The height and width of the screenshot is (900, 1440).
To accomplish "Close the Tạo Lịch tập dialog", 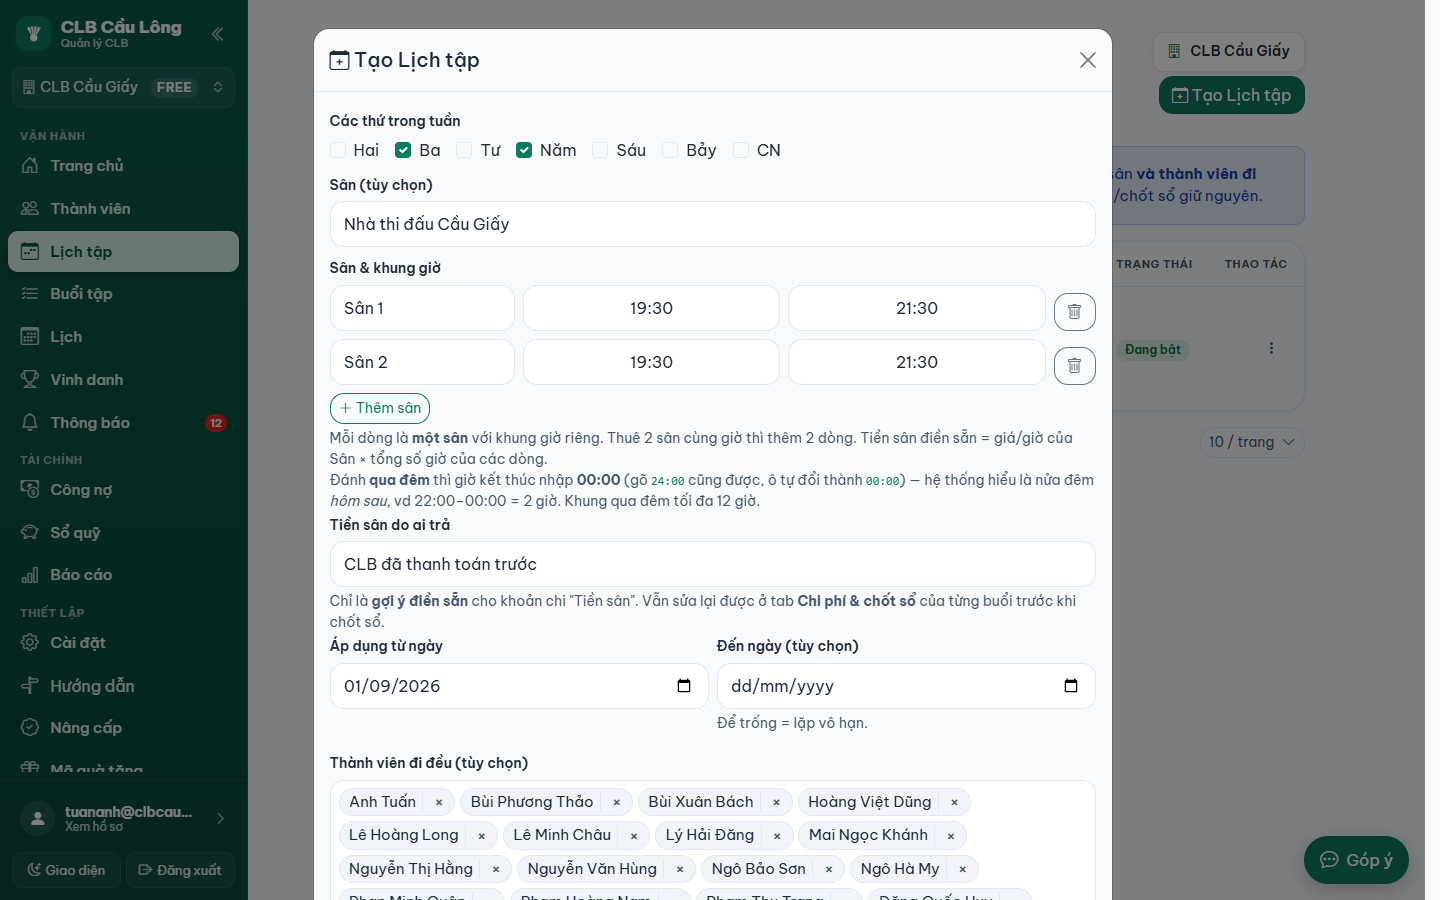I will [x=1088, y=60].
